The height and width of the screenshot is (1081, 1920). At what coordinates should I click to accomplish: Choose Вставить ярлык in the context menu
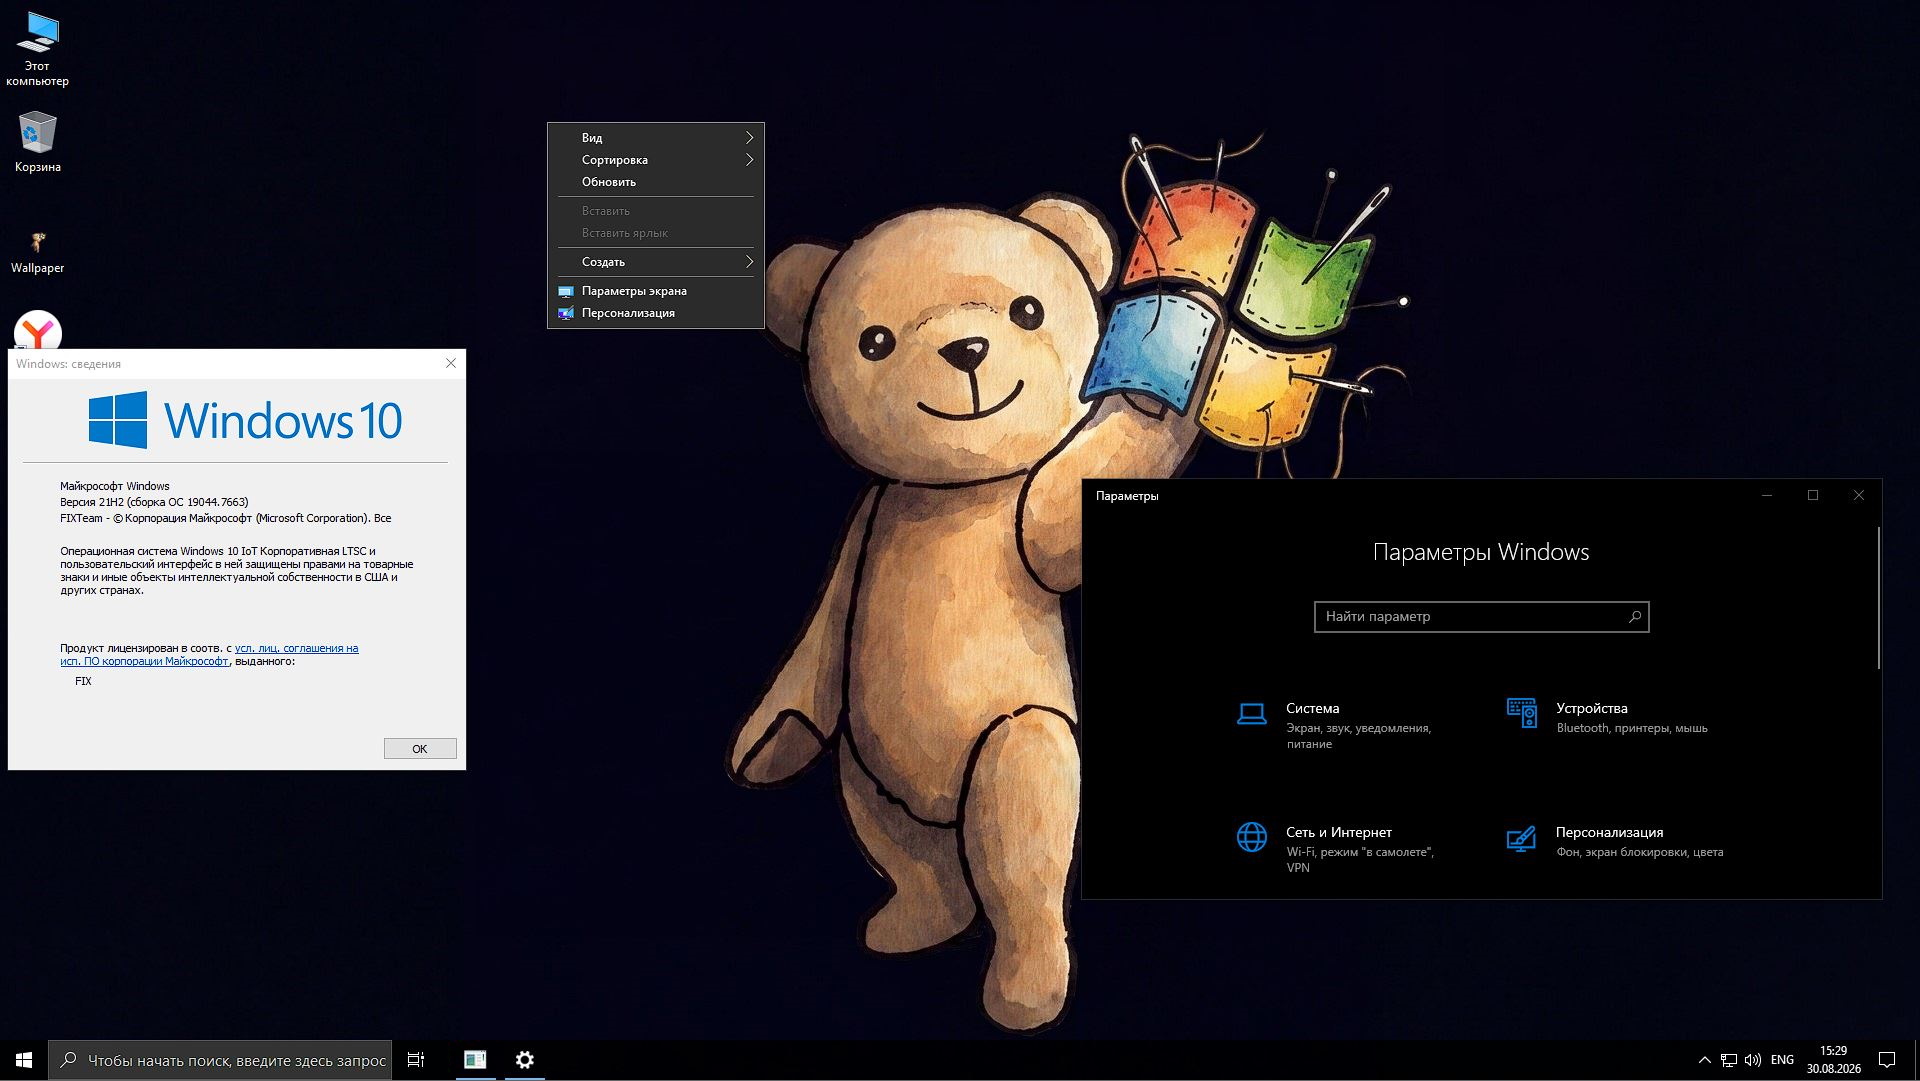(656, 233)
